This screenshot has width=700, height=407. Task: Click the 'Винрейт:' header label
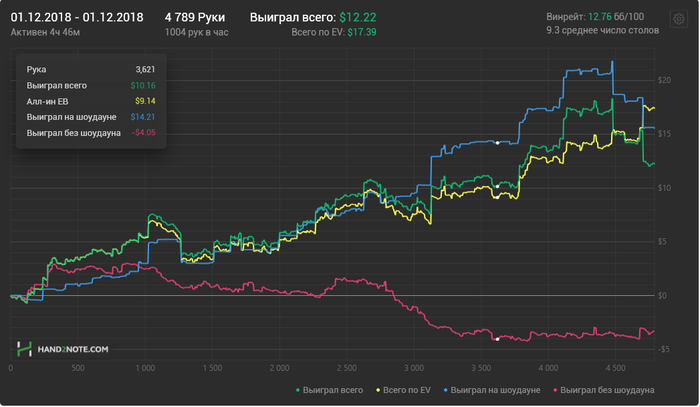pos(566,17)
